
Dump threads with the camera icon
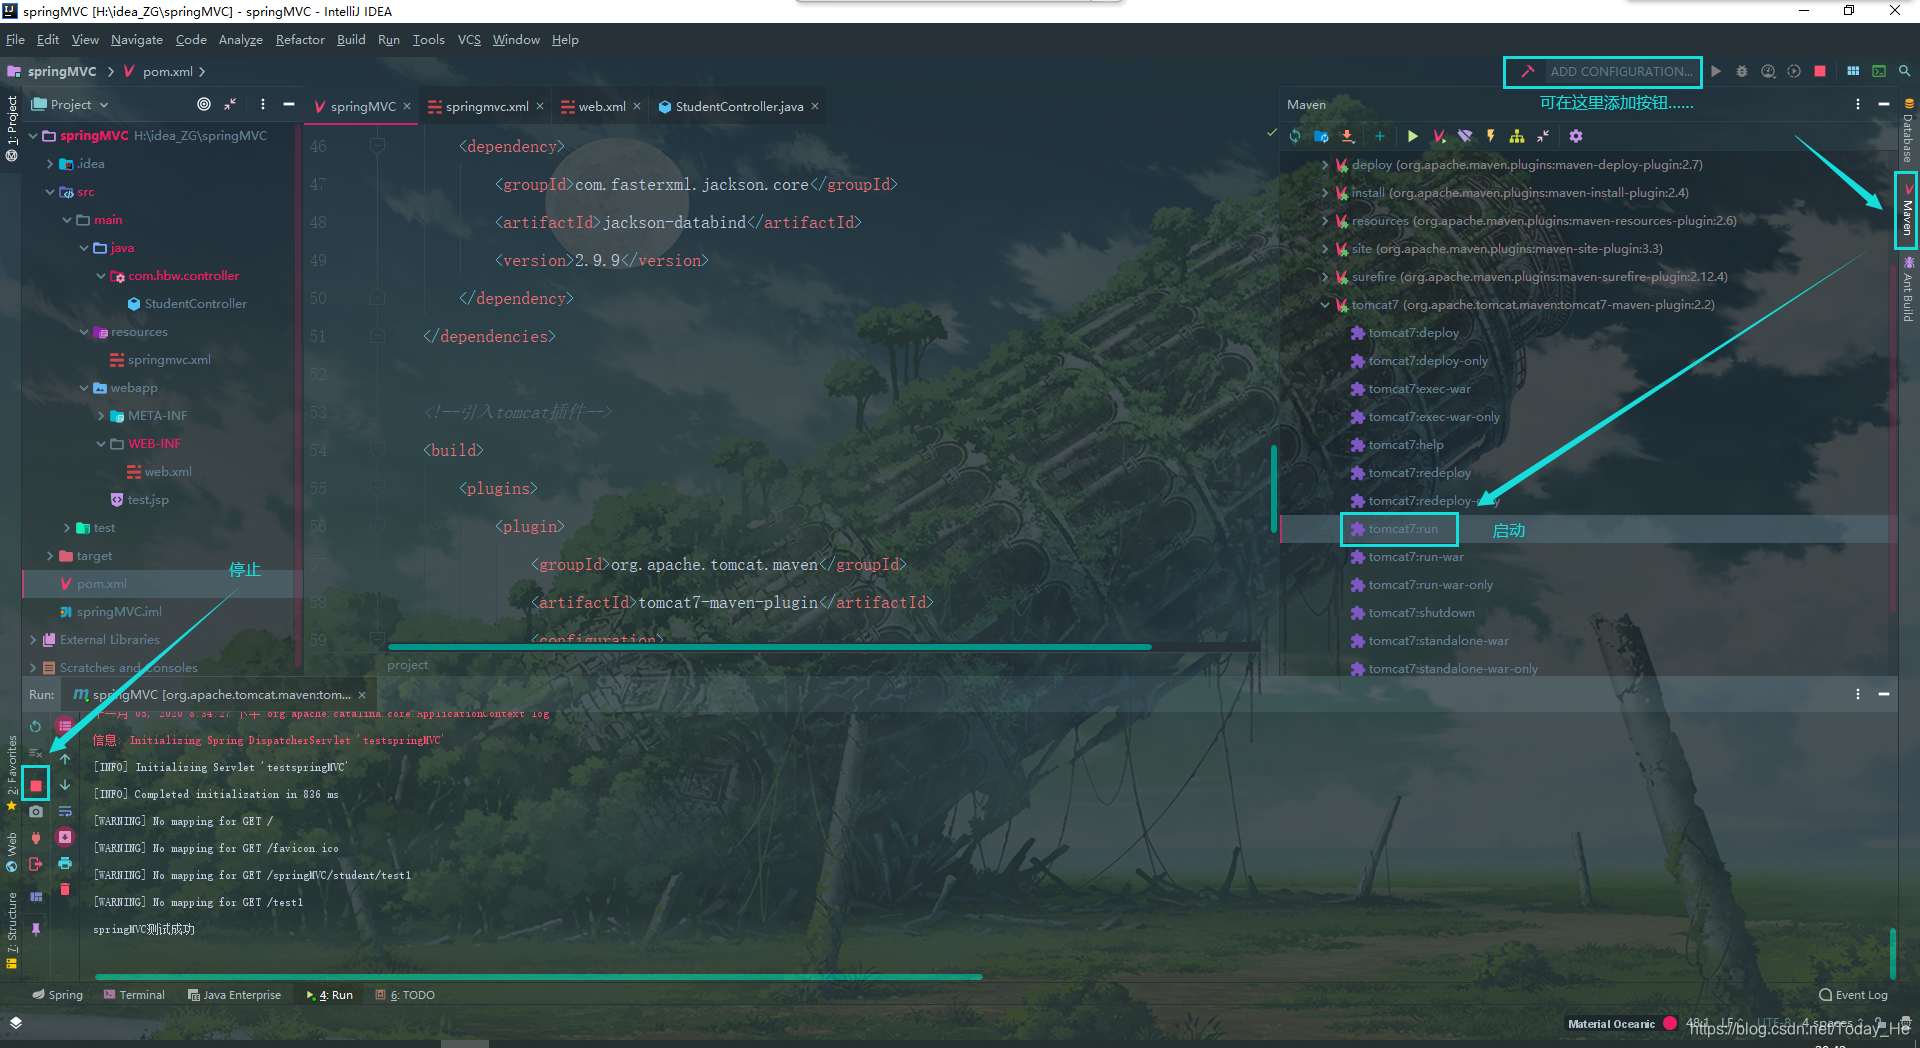[36, 811]
